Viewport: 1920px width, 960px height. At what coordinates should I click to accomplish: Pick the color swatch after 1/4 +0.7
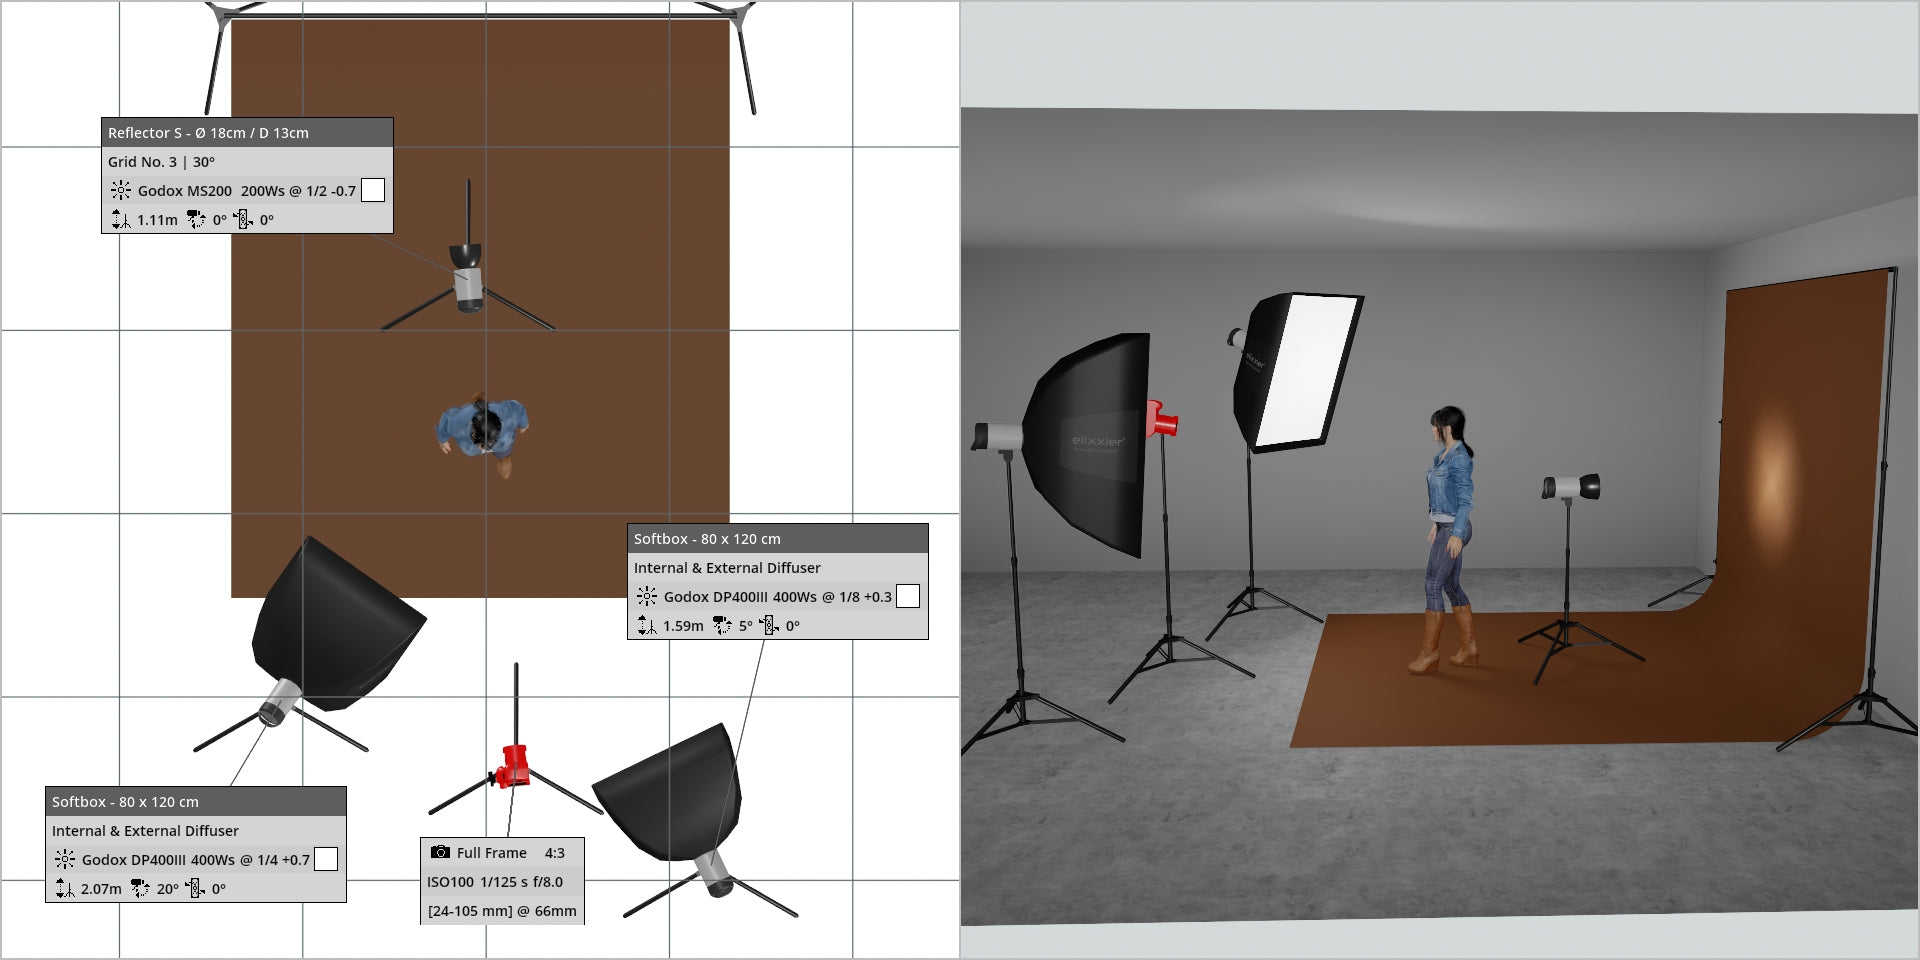pyautogui.click(x=326, y=859)
